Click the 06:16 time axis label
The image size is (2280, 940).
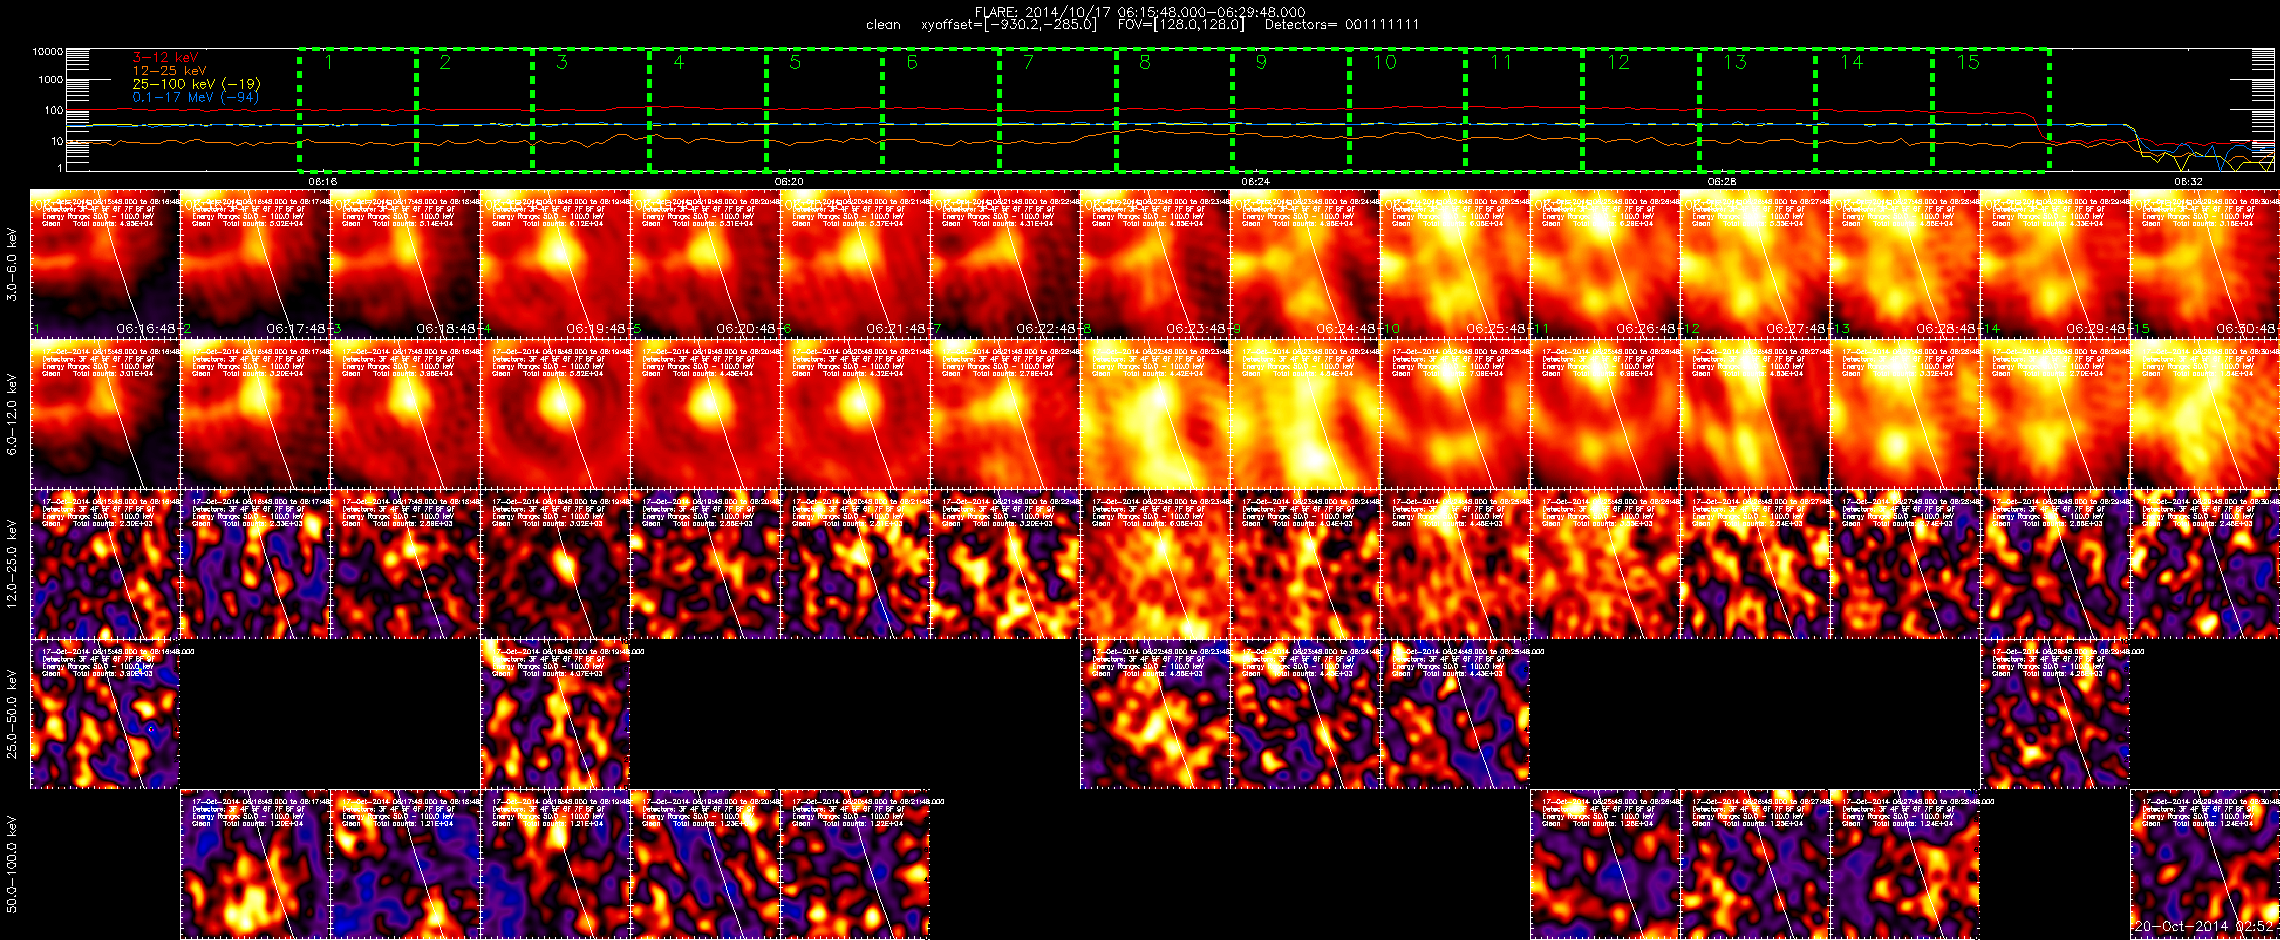[x=322, y=182]
